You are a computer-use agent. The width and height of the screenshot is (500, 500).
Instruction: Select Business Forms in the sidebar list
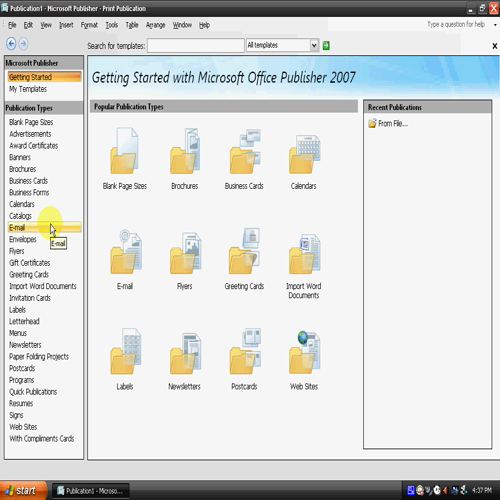pyautogui.click(x=29, y=192)
